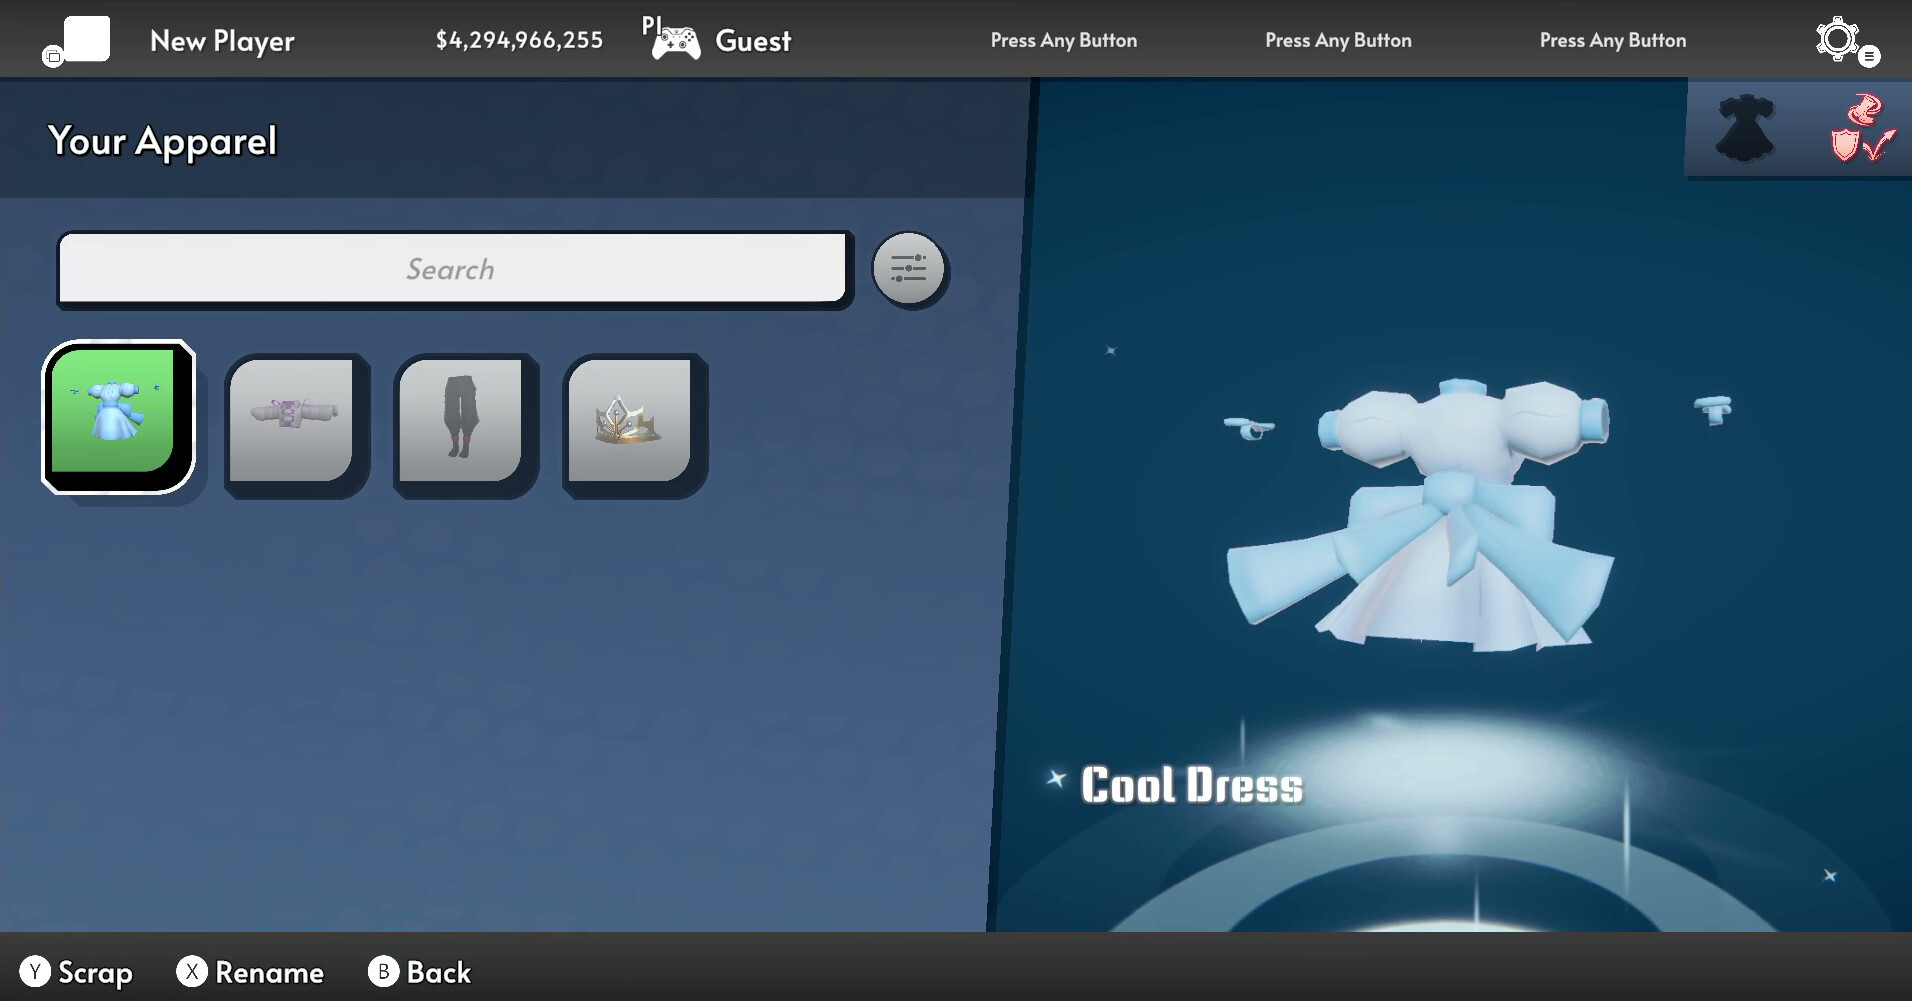Viewport: 1912px width, 1001px height.
Task: Click the hamburger menu badge beside the settings gear
Action: (1869, 57)
